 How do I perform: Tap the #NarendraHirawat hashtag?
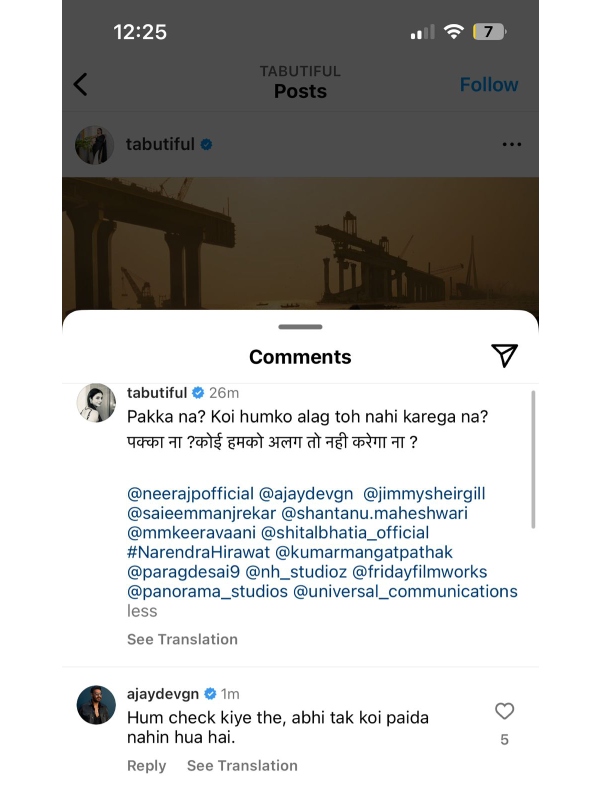tap(197, 552)
